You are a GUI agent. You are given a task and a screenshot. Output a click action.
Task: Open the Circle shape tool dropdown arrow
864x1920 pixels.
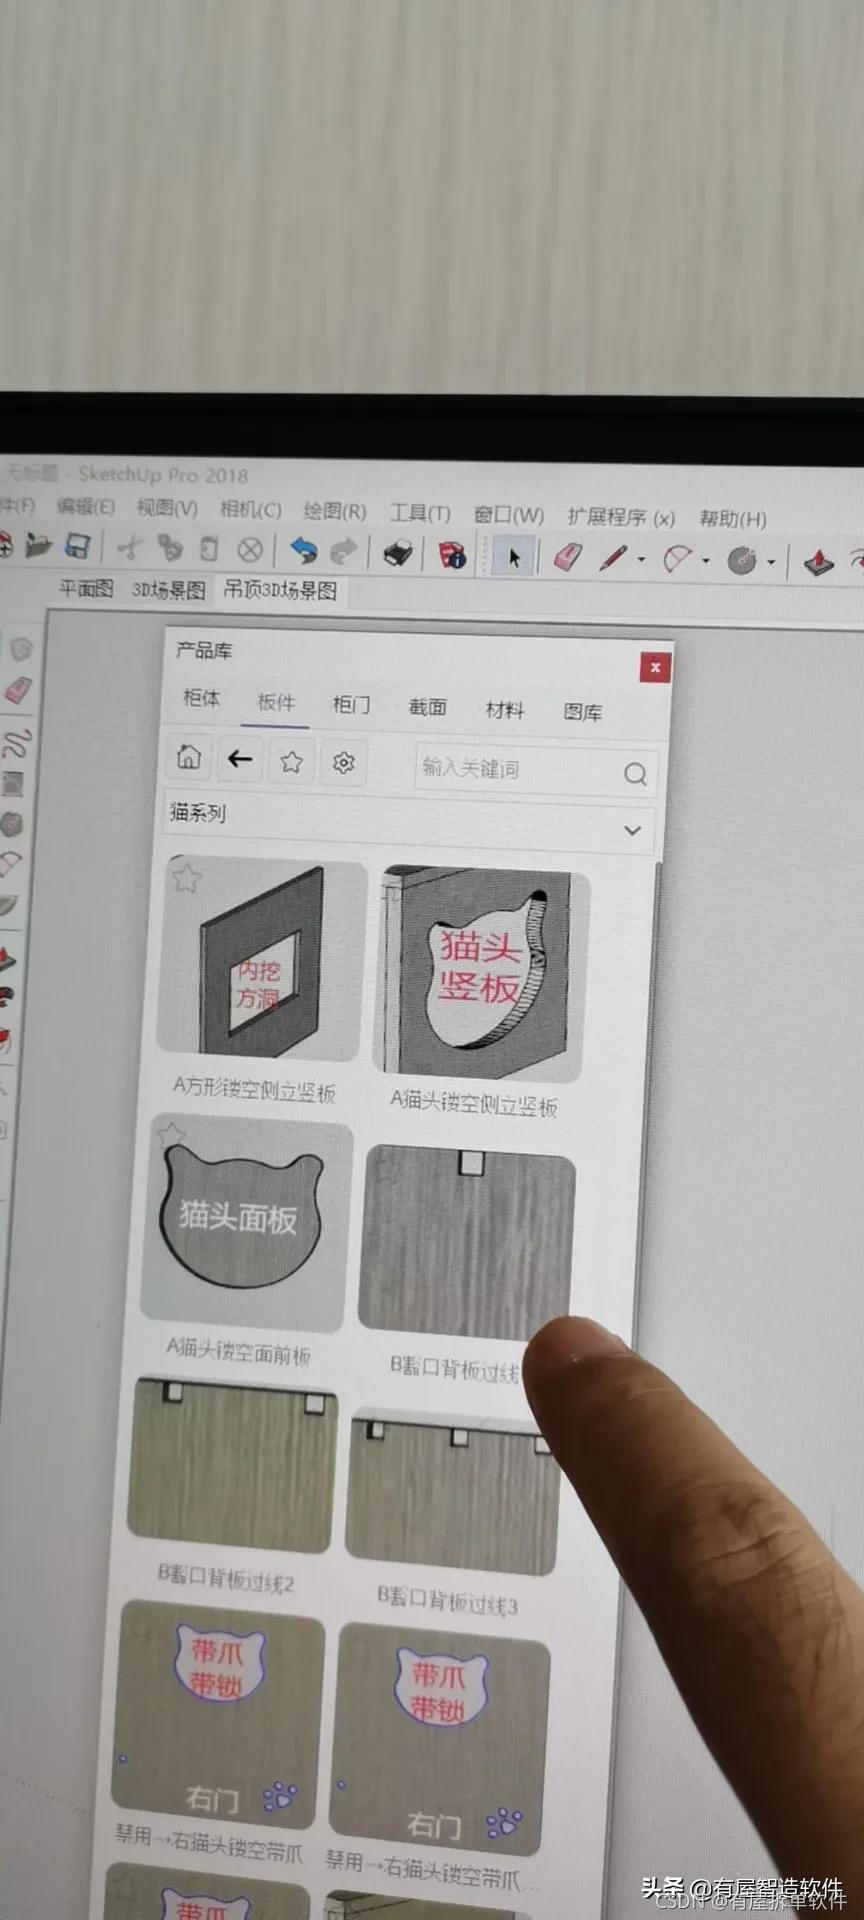pyautogui.click(x=771, y=563)
